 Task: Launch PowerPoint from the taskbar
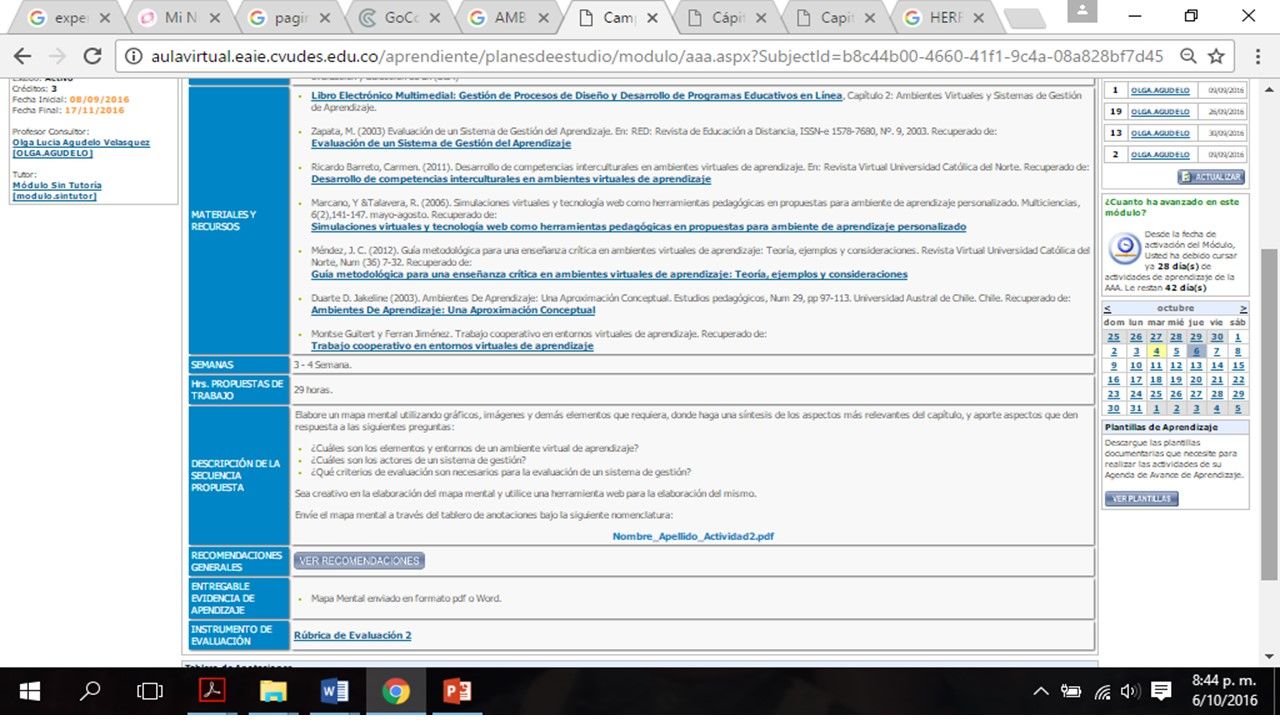[456, 691]
